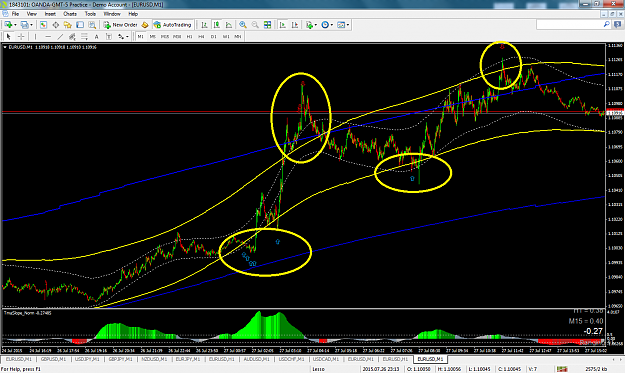This screenshot has width=625, height=373.
Task: Click the 2575/2 kb traffic status
Action: 596,369
